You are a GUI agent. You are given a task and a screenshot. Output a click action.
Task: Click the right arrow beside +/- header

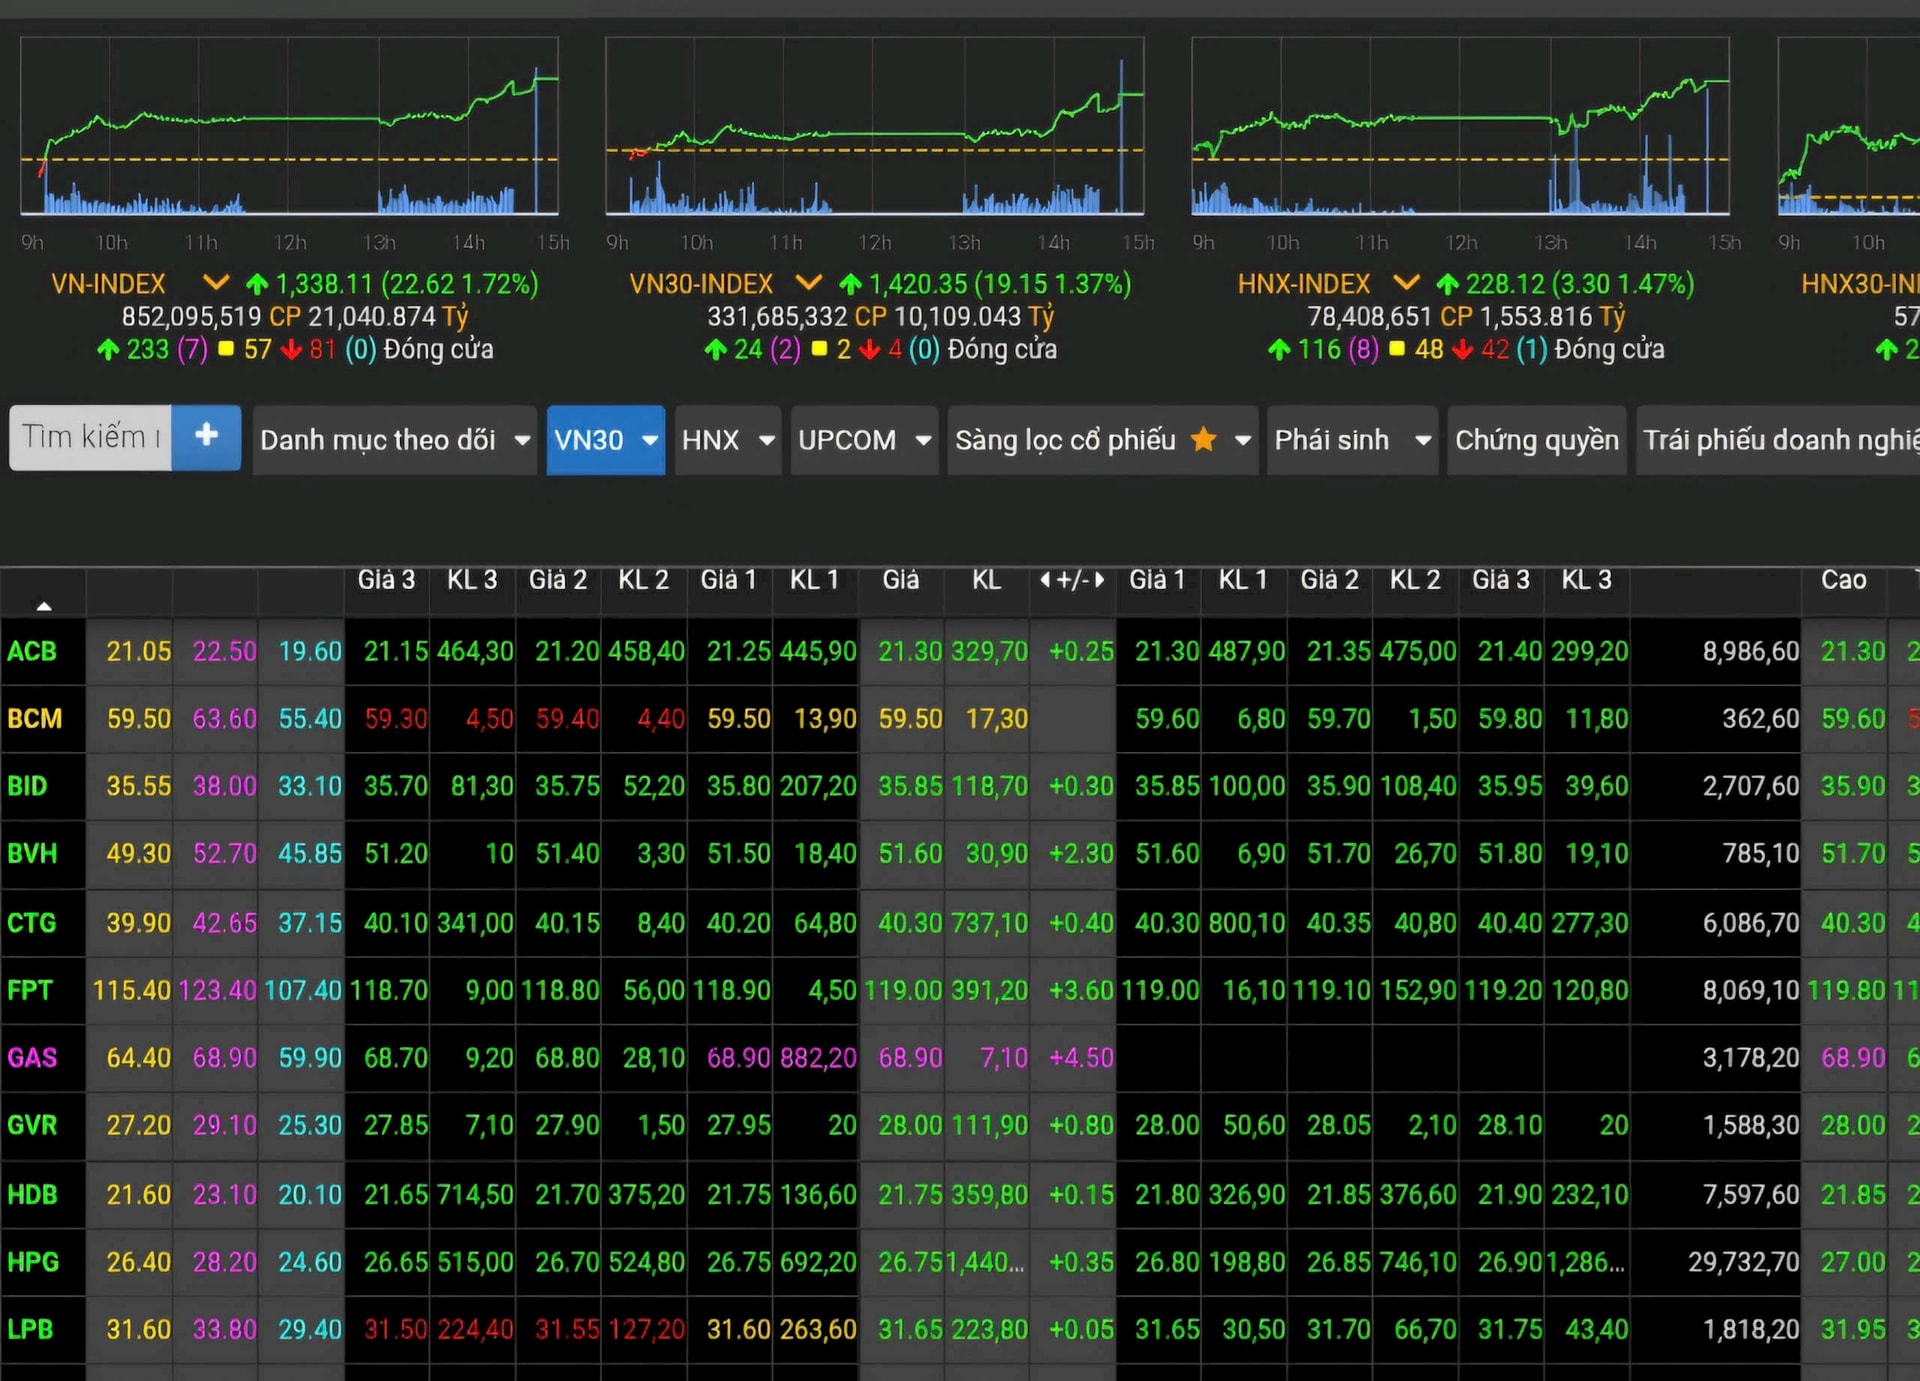(1100, 580)
